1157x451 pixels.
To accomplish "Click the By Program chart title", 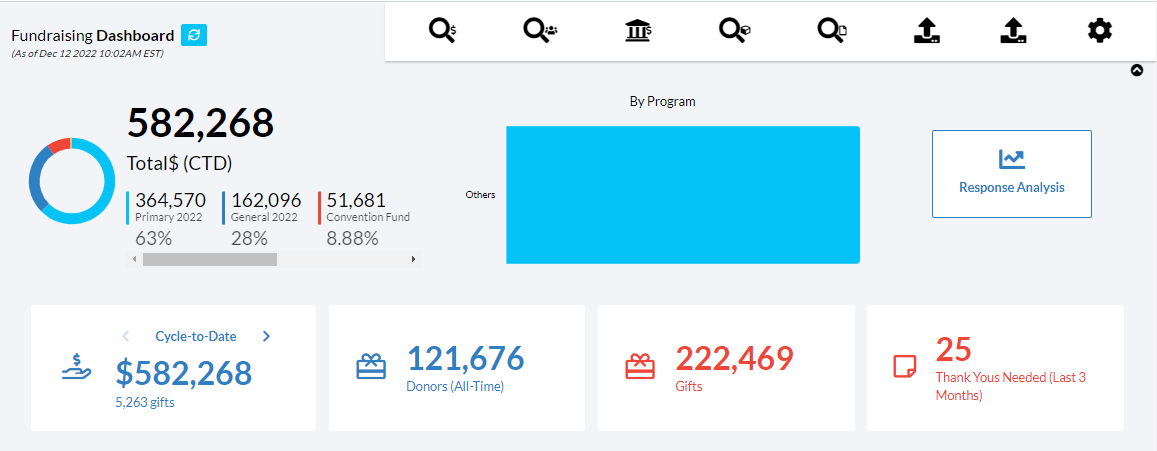I will tap(663, 102).
